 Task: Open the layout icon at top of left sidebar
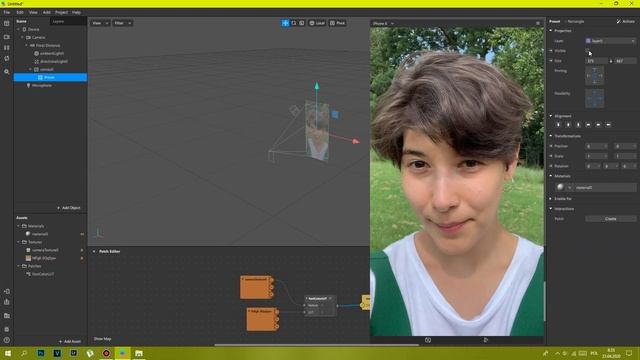(x=7, y=24)
